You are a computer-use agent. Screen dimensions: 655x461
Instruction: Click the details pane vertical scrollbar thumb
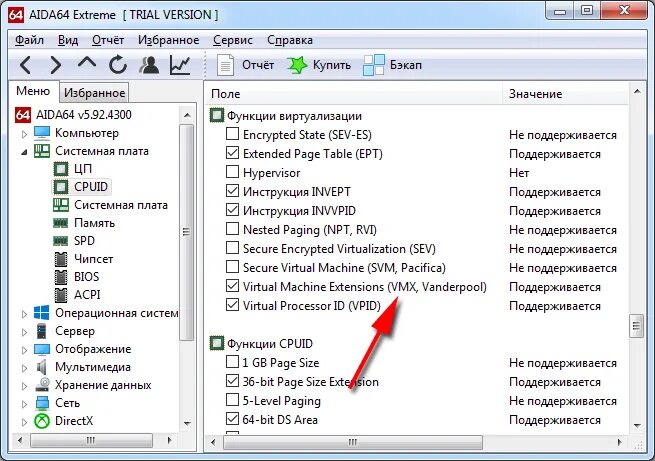[x=636, y=325]
